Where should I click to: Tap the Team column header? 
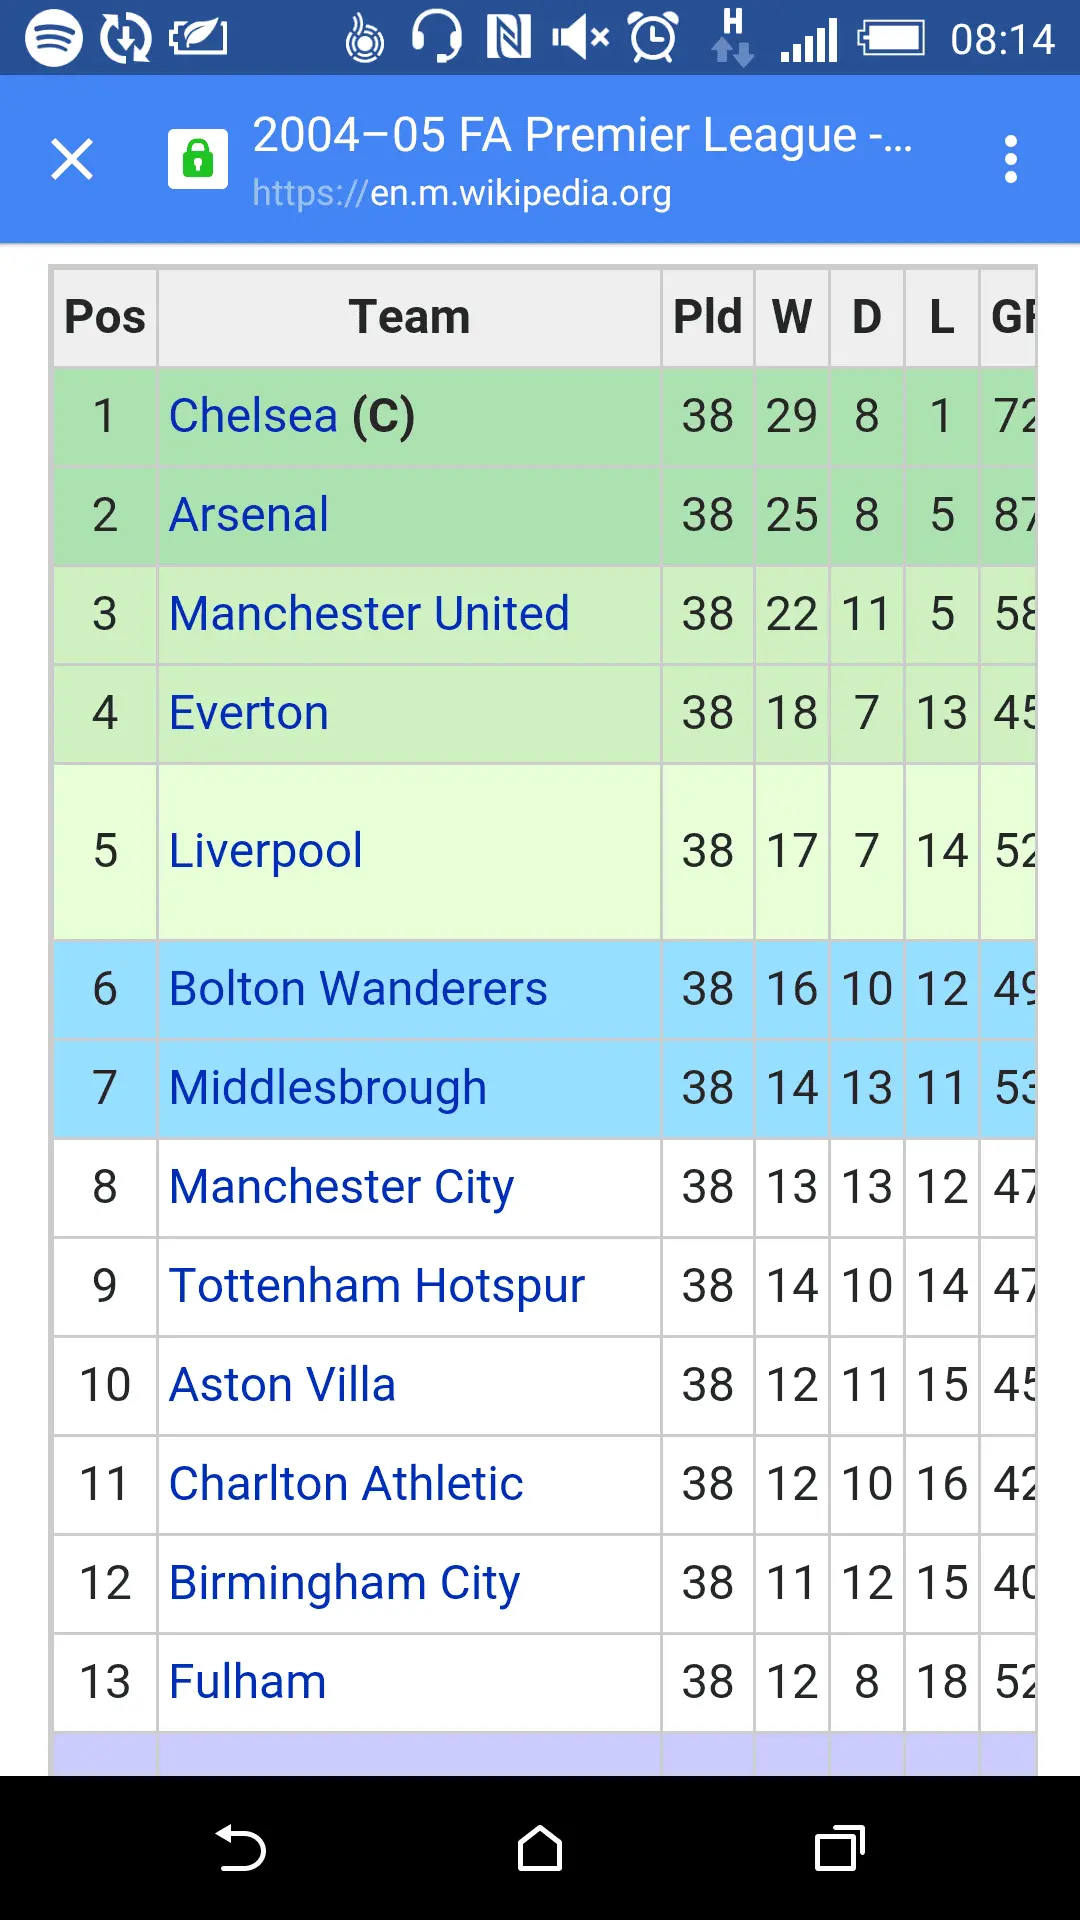(409, 317)
